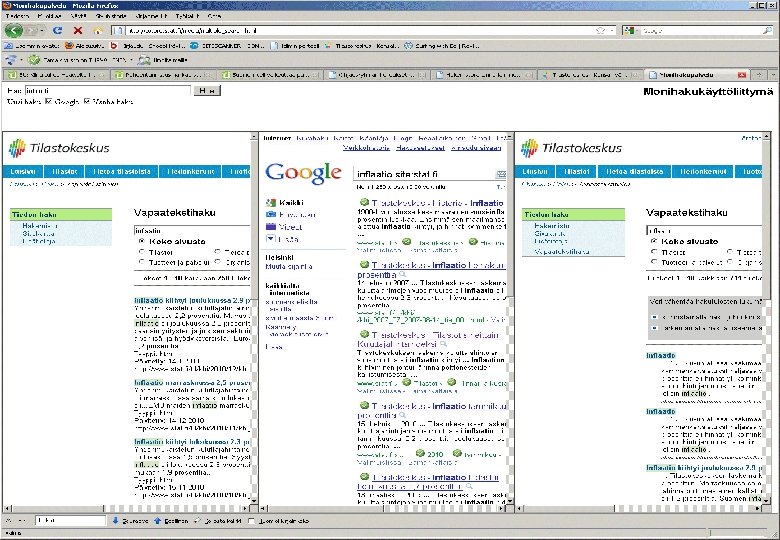This screenshot has height=540, width=780.
Task: Open the second menu in the menu bar
Action: coord(50,16)
